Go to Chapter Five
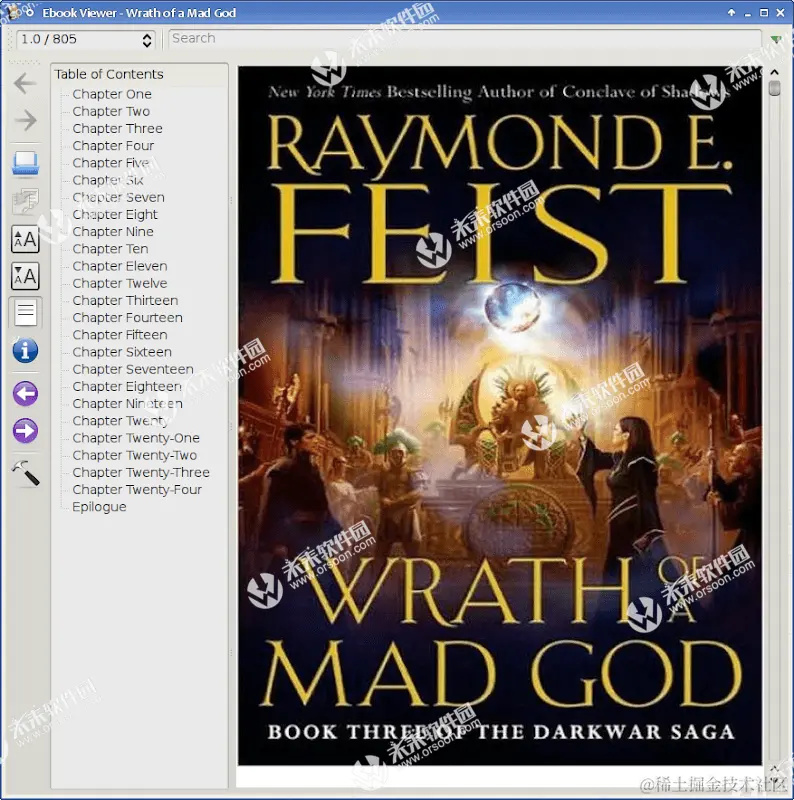 pyautogui.click(x=111, y=163)
